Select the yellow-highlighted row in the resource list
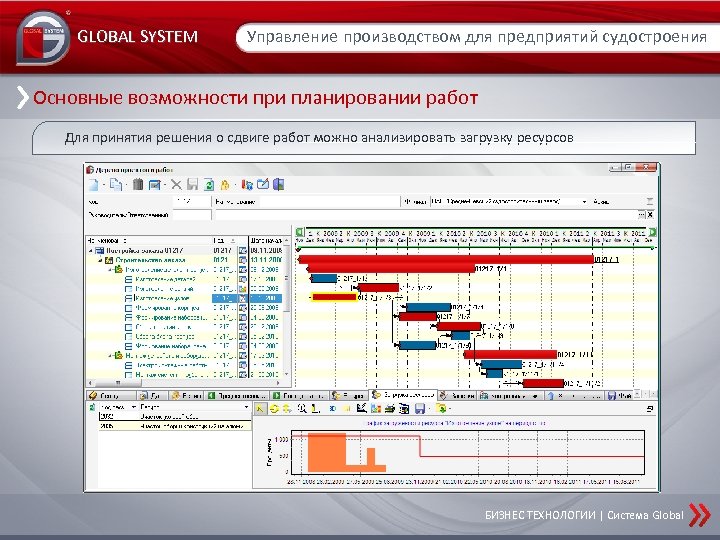Screen dimensions: 720x540 click(x=175, y=426)
